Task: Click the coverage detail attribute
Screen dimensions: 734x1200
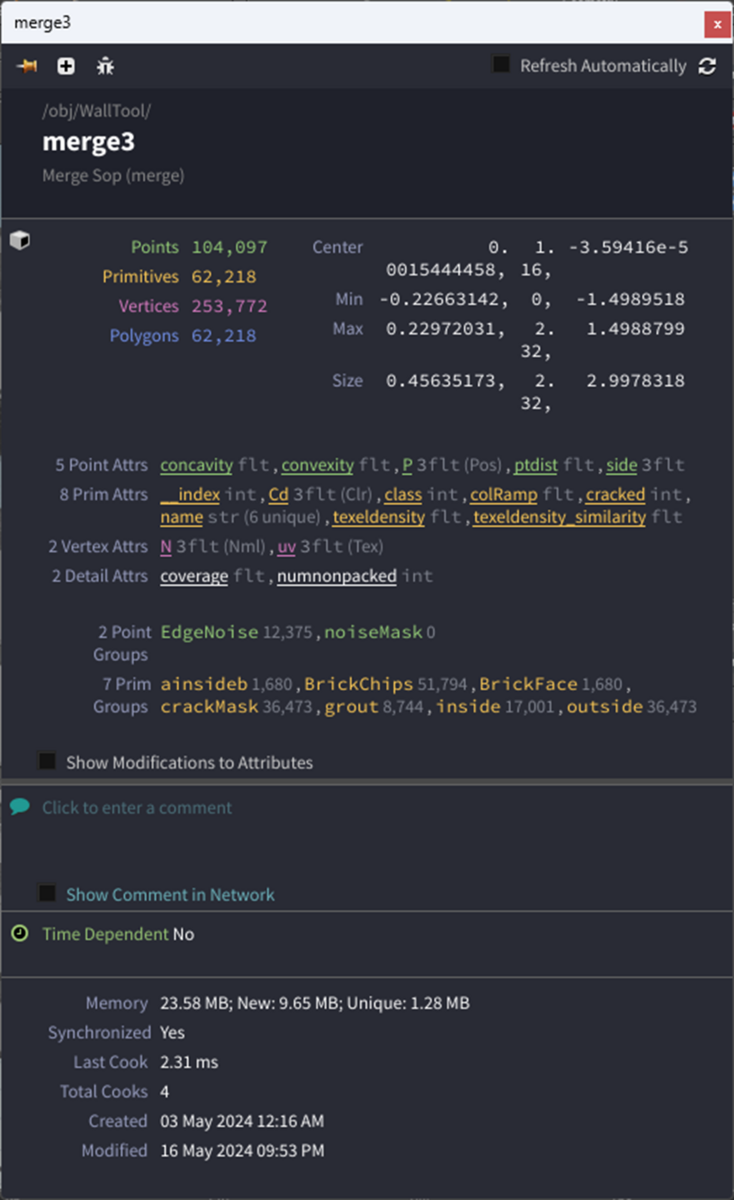Action: (194, 576)
